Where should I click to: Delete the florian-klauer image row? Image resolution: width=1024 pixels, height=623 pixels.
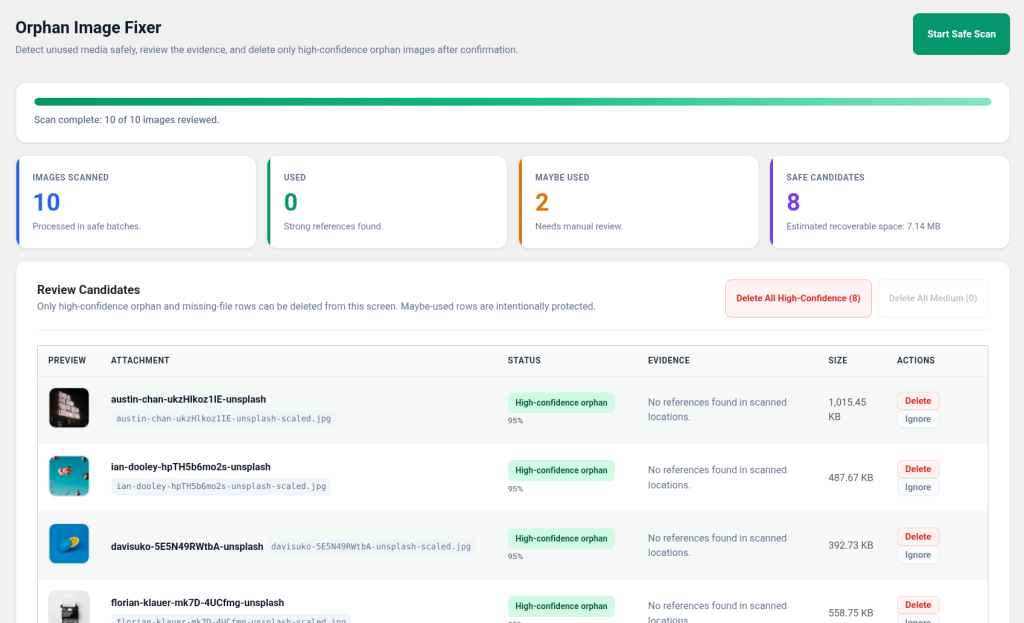918,605
